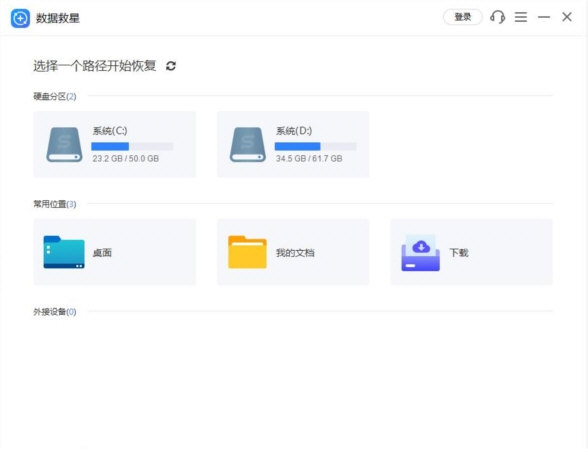
Task: Select the 系统(D:) drive icon
Action: tap(248, 145)
